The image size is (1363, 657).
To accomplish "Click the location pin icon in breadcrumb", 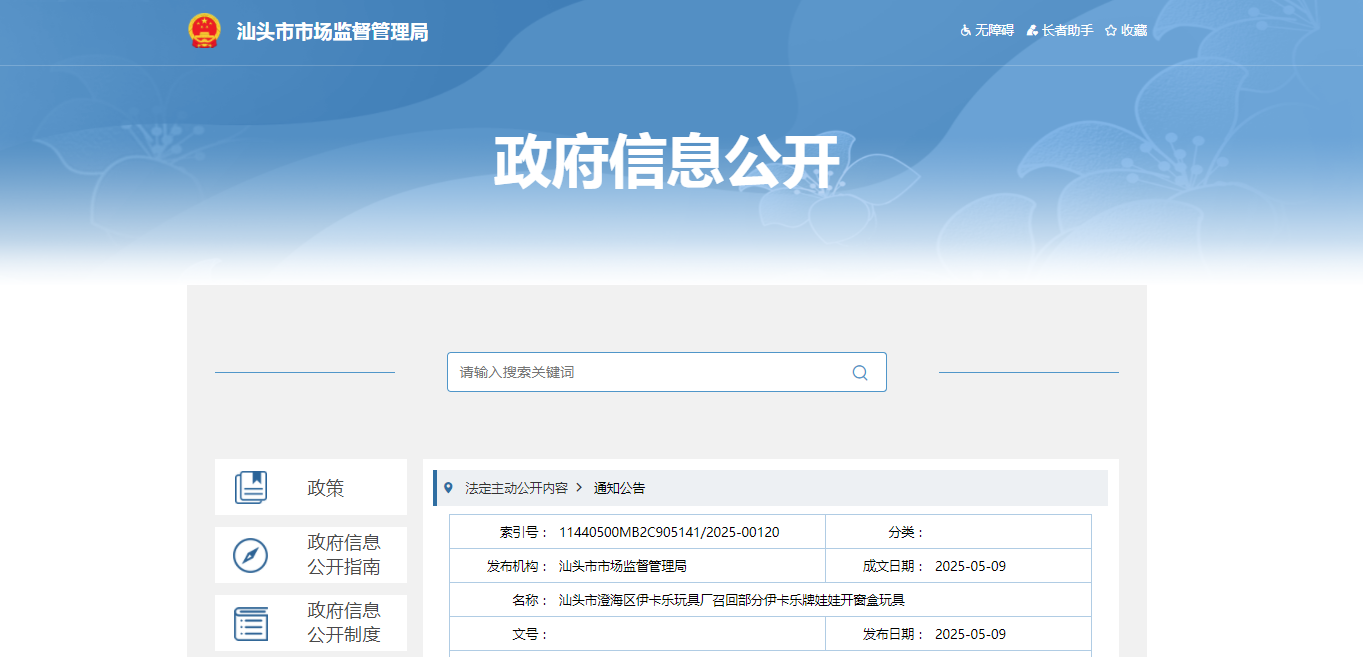I will tap(448, 488).
